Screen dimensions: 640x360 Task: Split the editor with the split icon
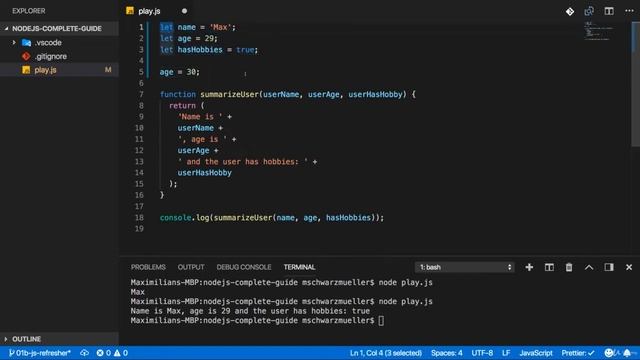pos(609,11)
